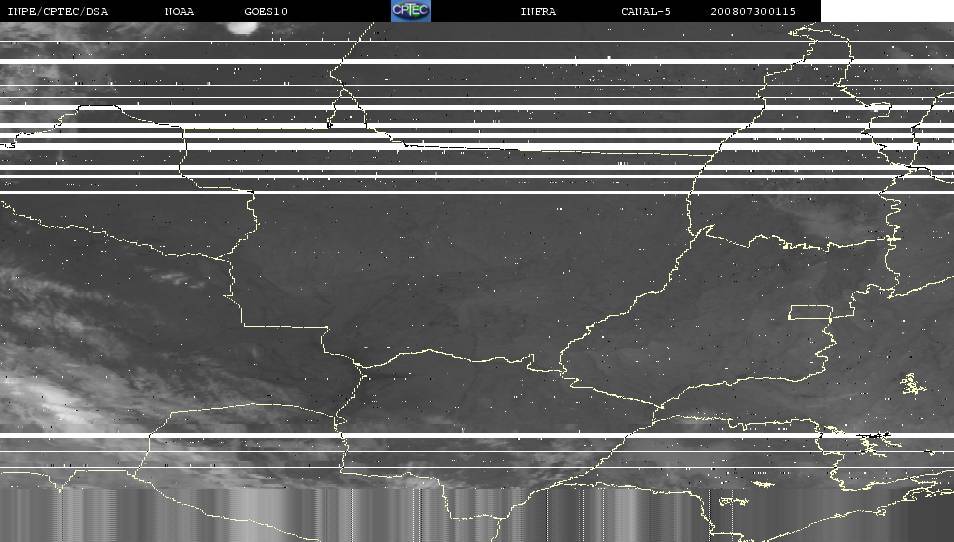The width and height of the screenshot is (954, 542).
Task: Select the INFRA header label
Action: coord(538,12)
